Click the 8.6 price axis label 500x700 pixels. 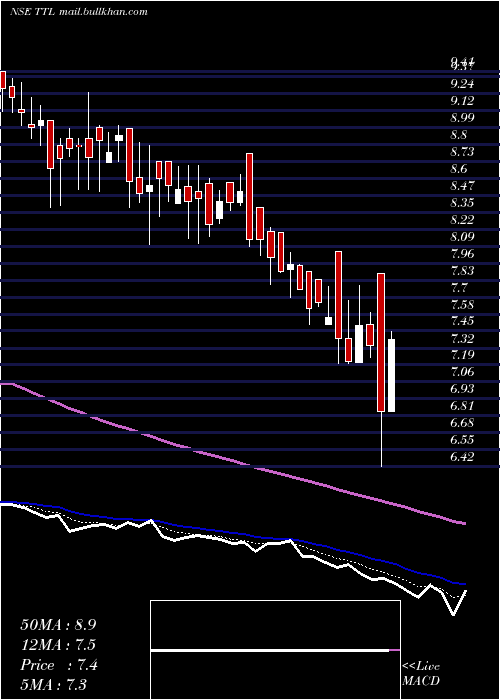(x=459, y=169)
